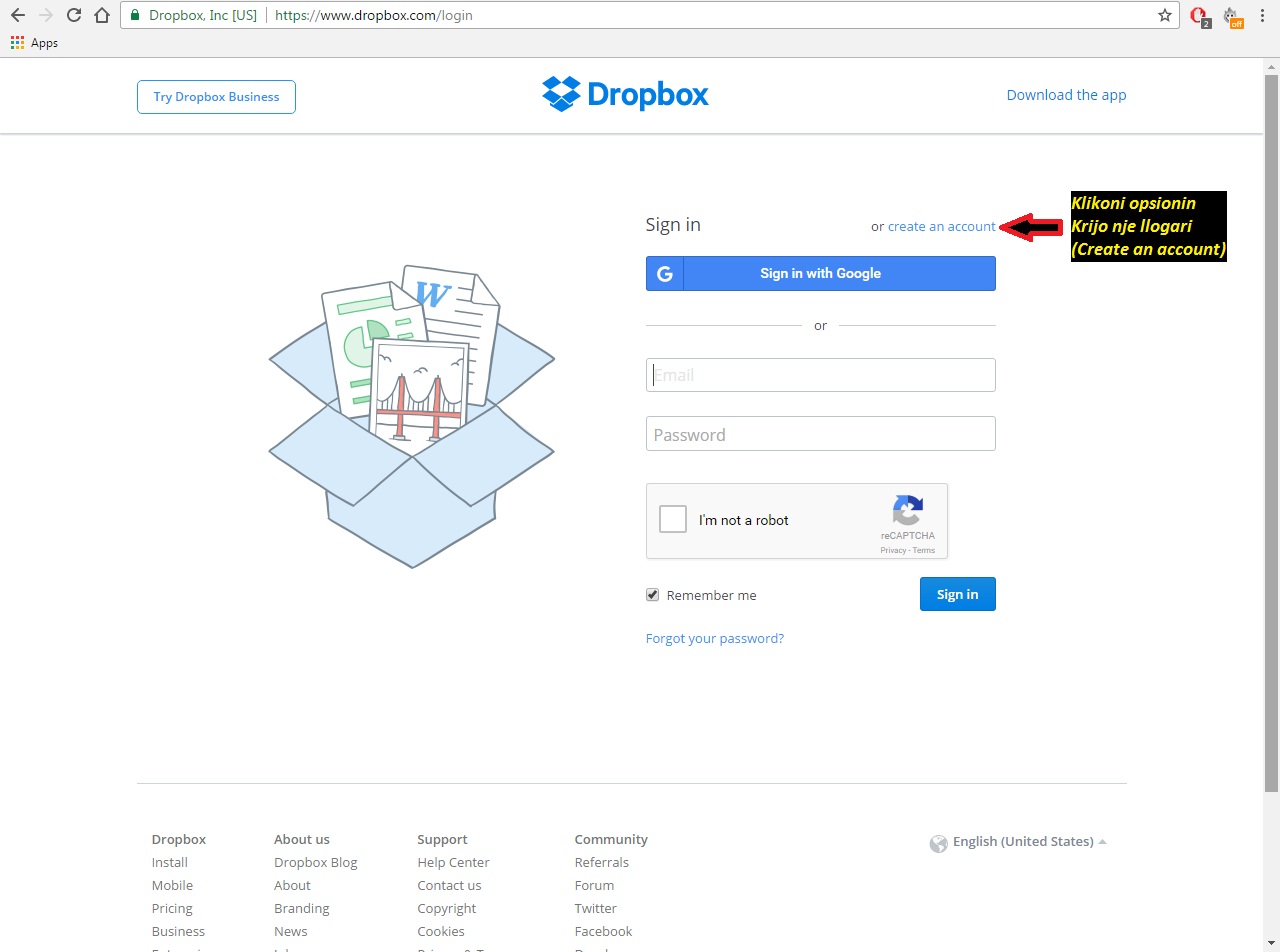The image size is (1280, 952).
Task: Bookmark this page with star icon
Action: pos(1164,15)
